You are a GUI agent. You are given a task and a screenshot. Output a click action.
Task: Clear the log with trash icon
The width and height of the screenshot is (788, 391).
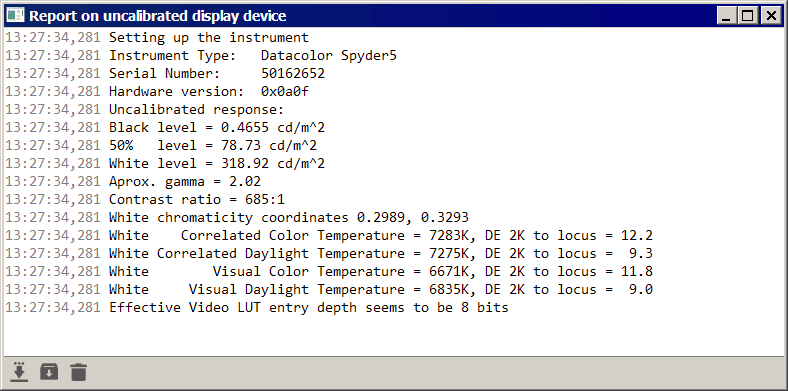coord(78,372)
